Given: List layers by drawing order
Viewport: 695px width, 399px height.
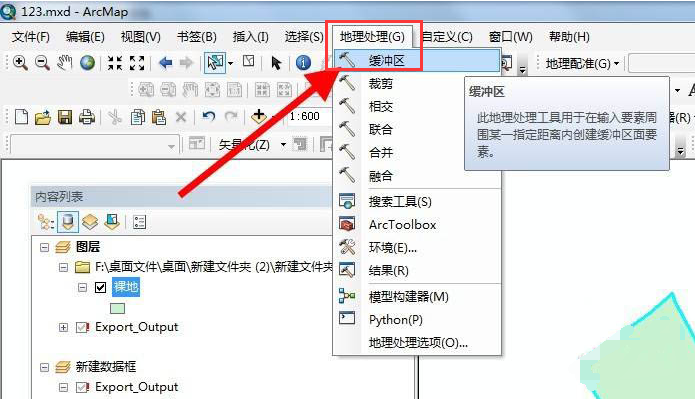Looking at the screenshot, I should point(46,222).
